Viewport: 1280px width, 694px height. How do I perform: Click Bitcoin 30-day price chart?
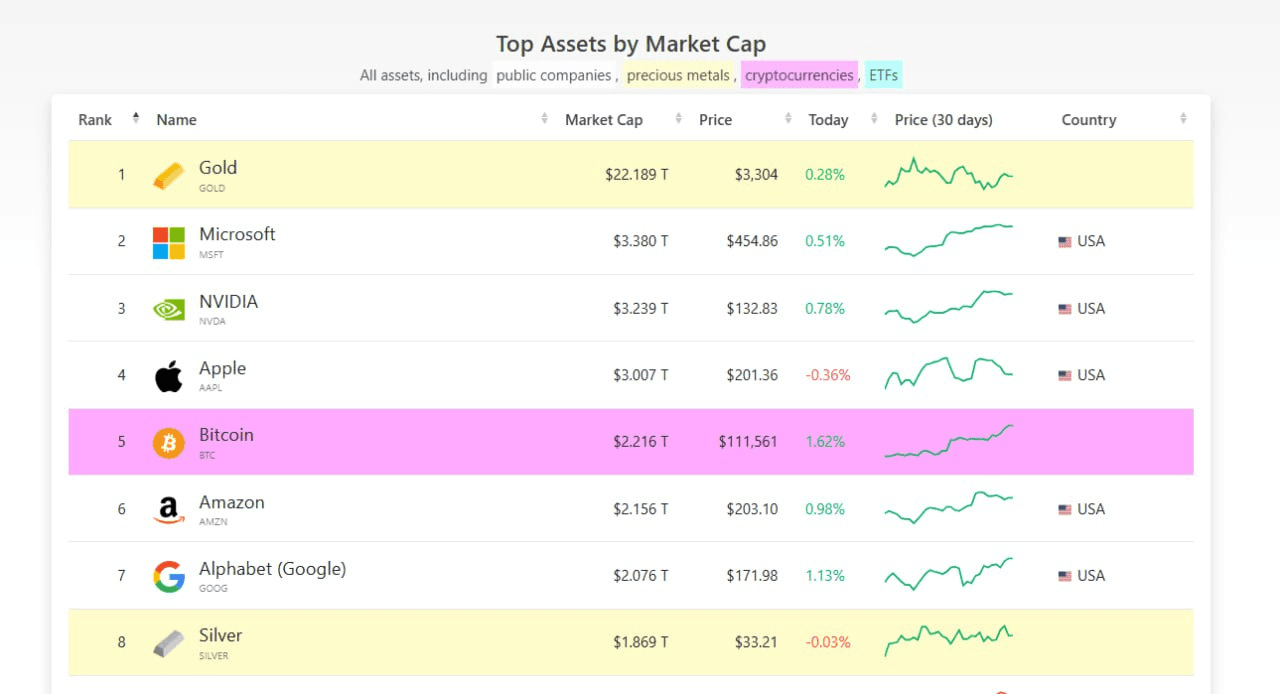[949, 441]
